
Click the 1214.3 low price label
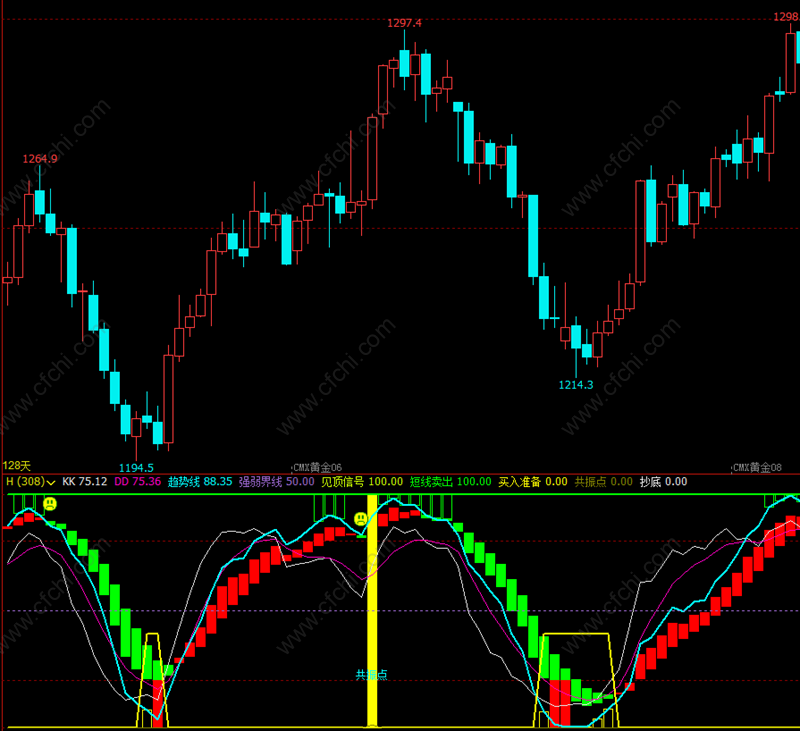(576, 385)
